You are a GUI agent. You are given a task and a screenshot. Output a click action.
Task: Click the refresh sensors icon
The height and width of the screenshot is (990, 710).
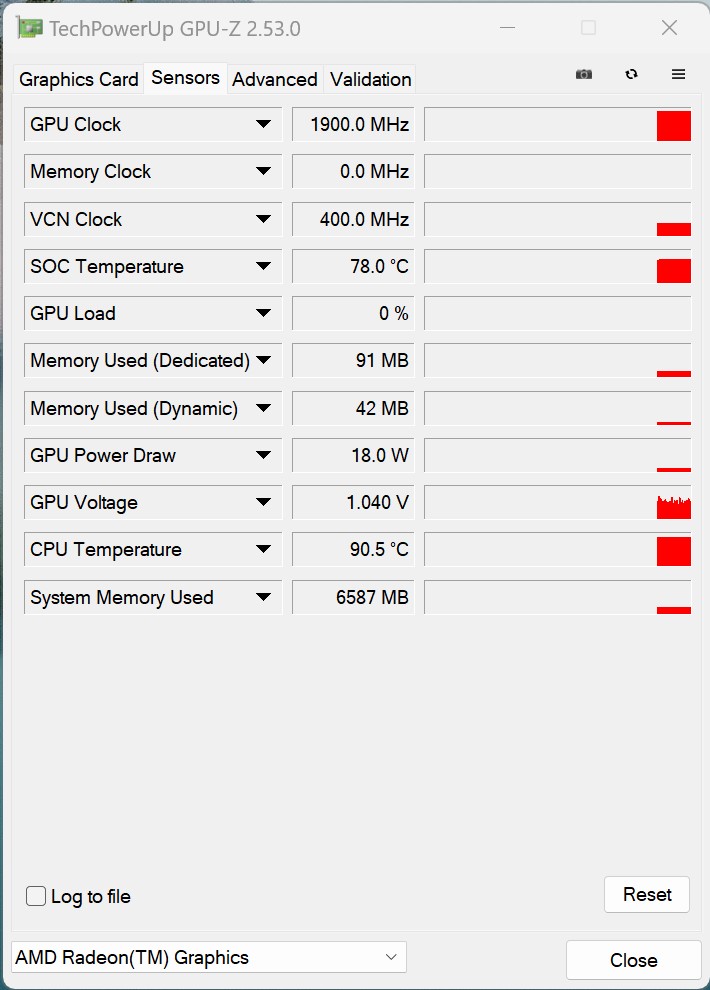(631, 75)
